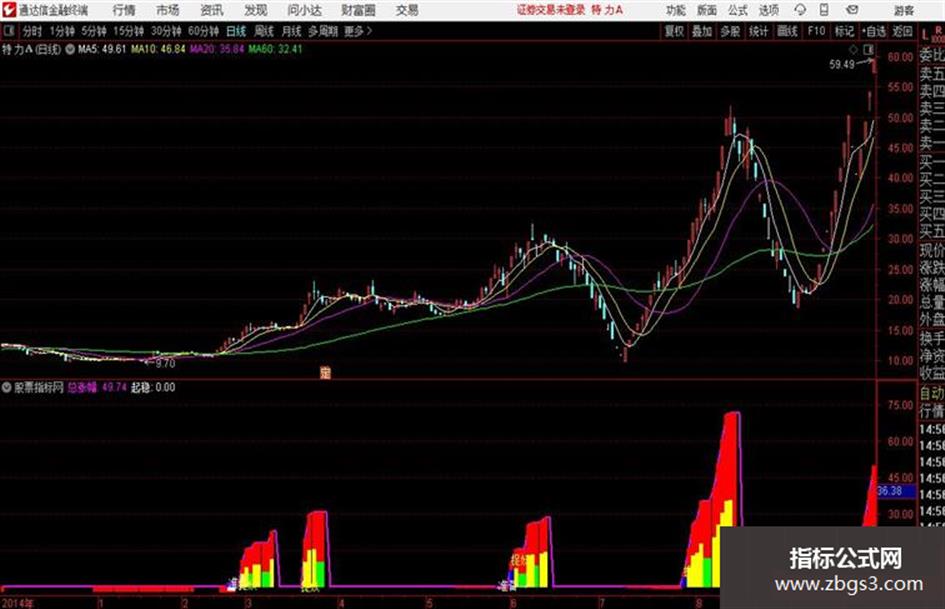
Task: Click the MA10: 46.84 value
Action: [159, 49]
